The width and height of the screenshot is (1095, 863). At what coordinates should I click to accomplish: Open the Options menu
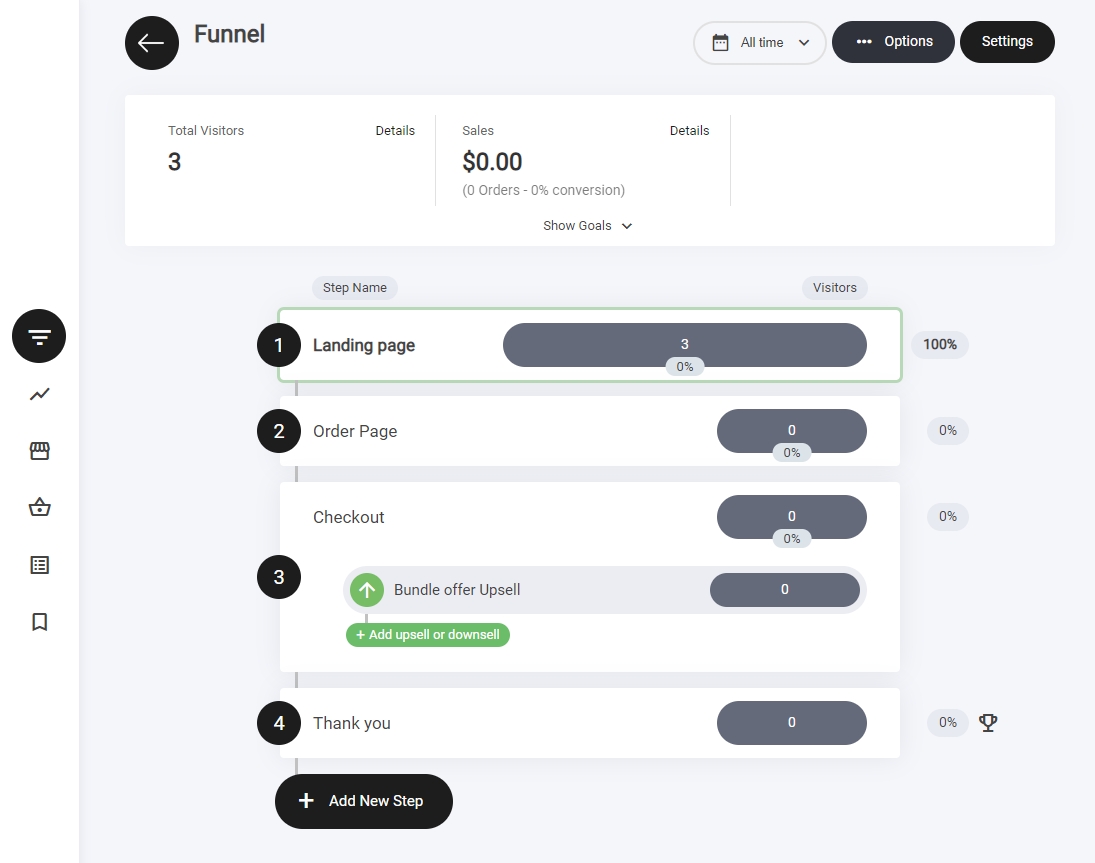click(x=893, y=42)
